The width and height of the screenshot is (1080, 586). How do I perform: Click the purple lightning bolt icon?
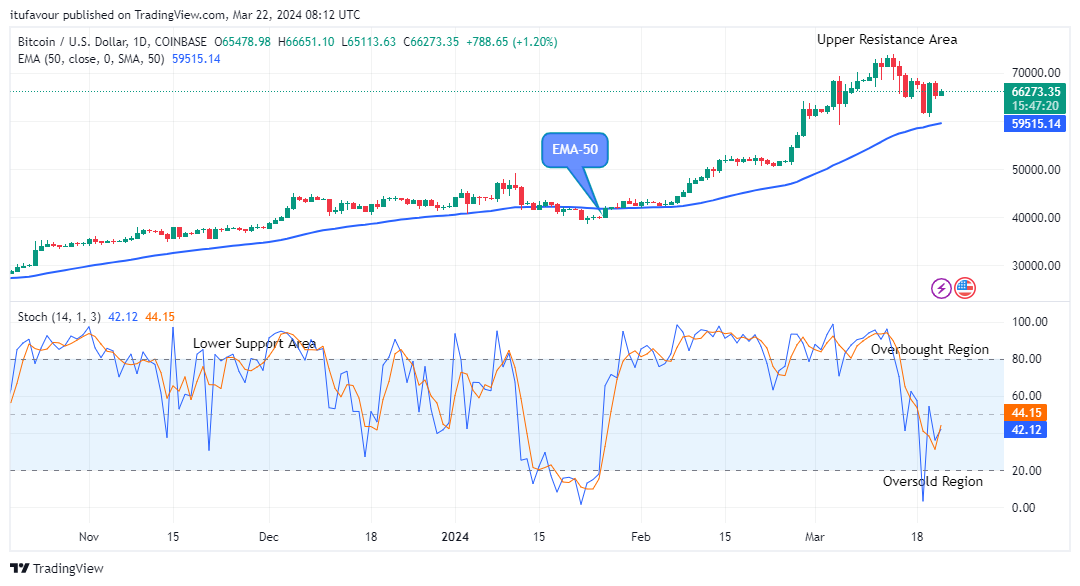point(941,288)
